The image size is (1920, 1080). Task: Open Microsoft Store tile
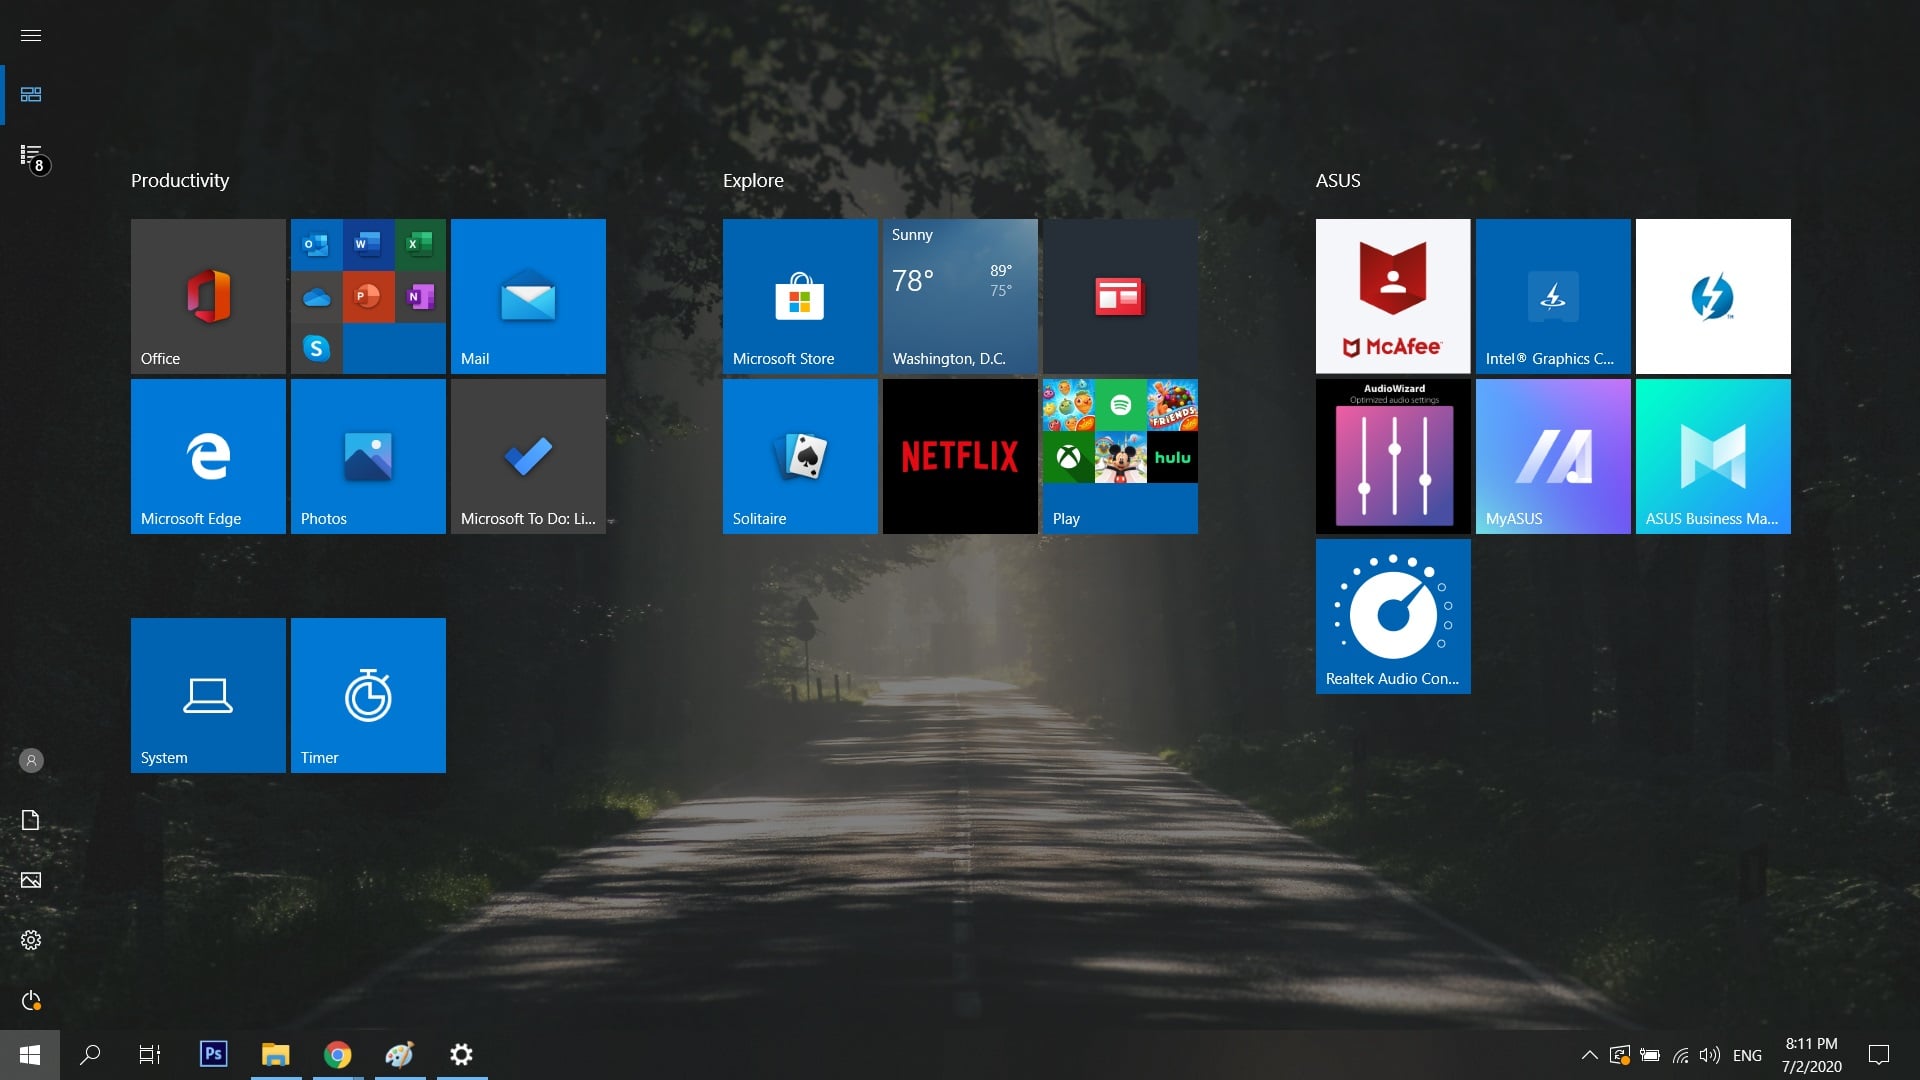[x=800, y=296]
